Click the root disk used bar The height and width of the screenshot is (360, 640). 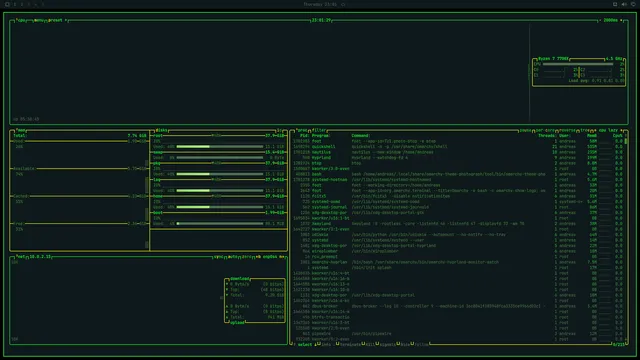(220, 147)
